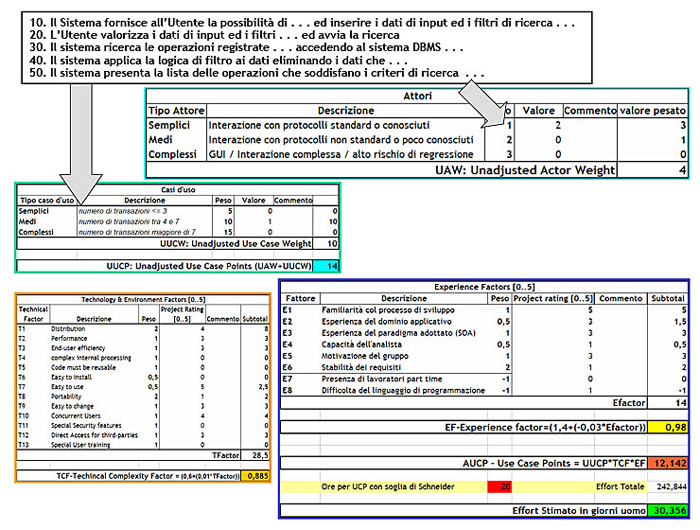Select the UUCP total cell showing 14
Viewport: 700px width, 530px height.
coord(326,266)
